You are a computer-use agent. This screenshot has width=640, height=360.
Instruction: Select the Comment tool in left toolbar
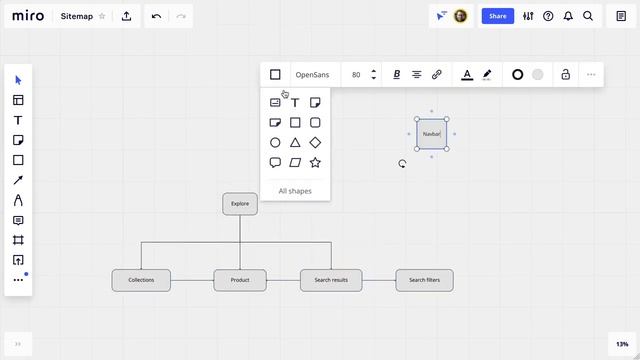[x=18, y=220]
